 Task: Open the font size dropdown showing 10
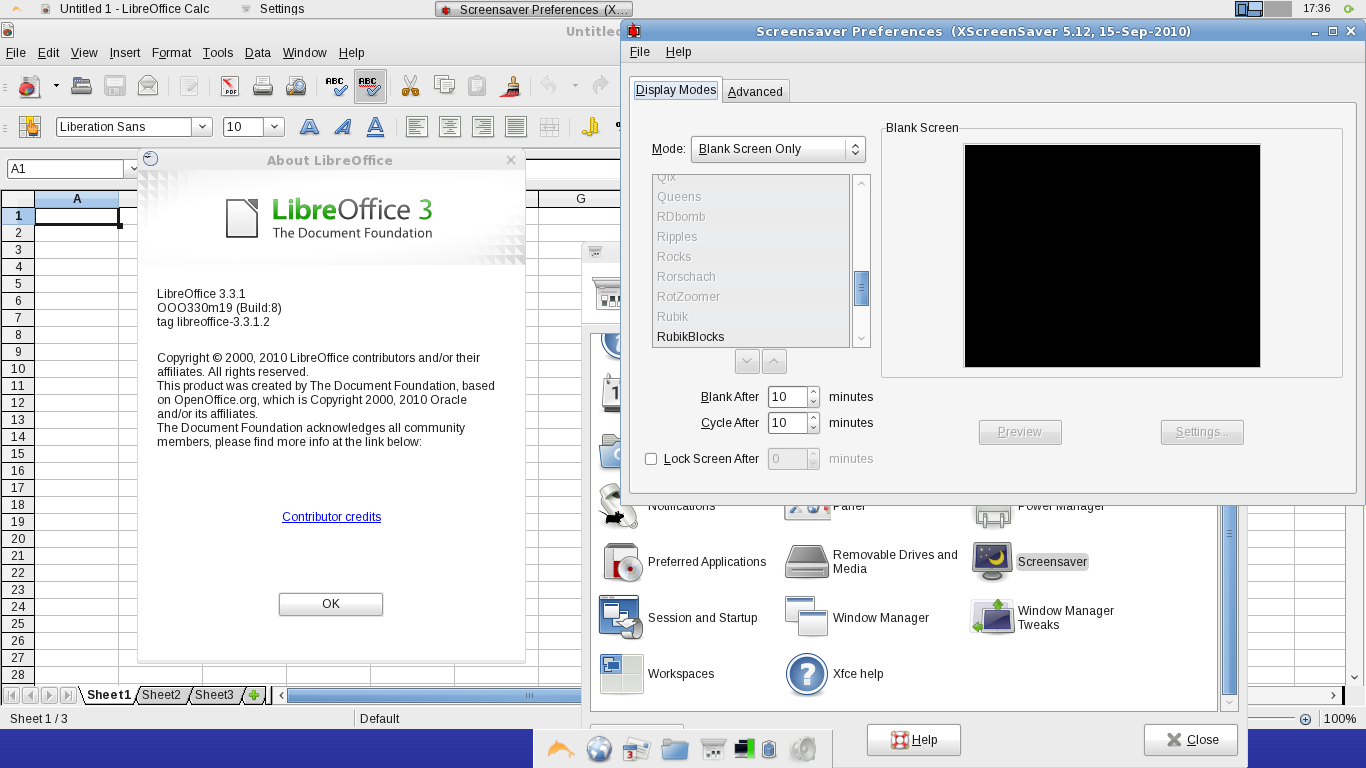275,127
